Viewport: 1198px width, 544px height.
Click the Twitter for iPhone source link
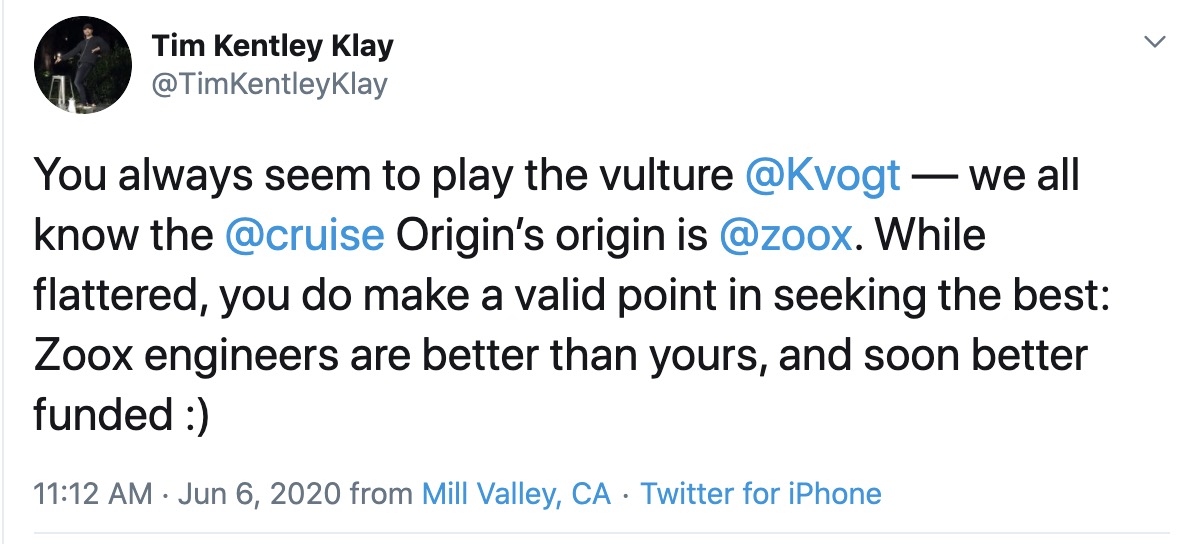tap(761, 494)
